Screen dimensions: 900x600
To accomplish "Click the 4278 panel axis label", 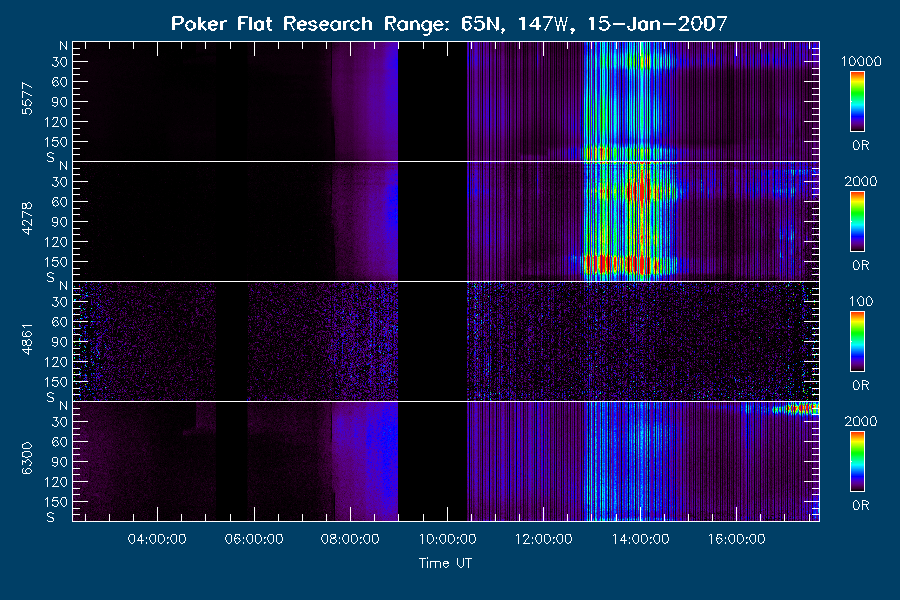I will (x=27, y=218).
